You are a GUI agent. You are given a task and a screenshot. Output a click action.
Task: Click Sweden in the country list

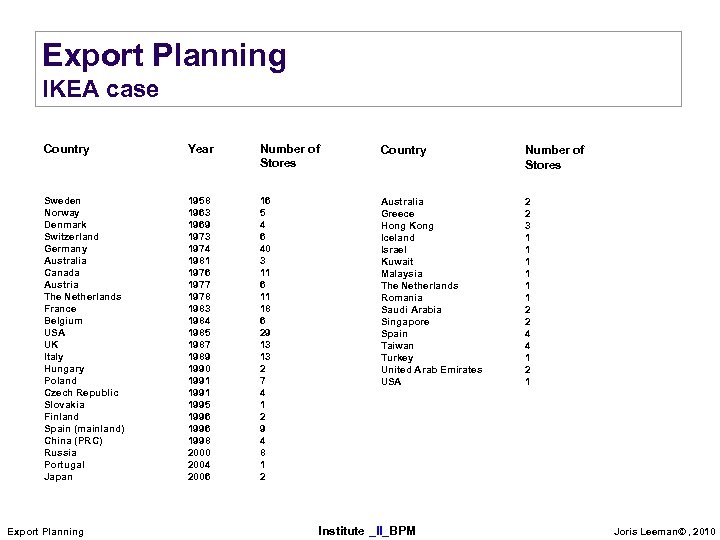point(62,201)
